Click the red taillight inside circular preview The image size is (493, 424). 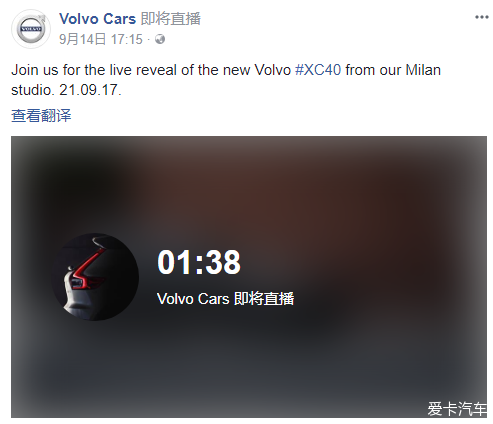point(86,269)
